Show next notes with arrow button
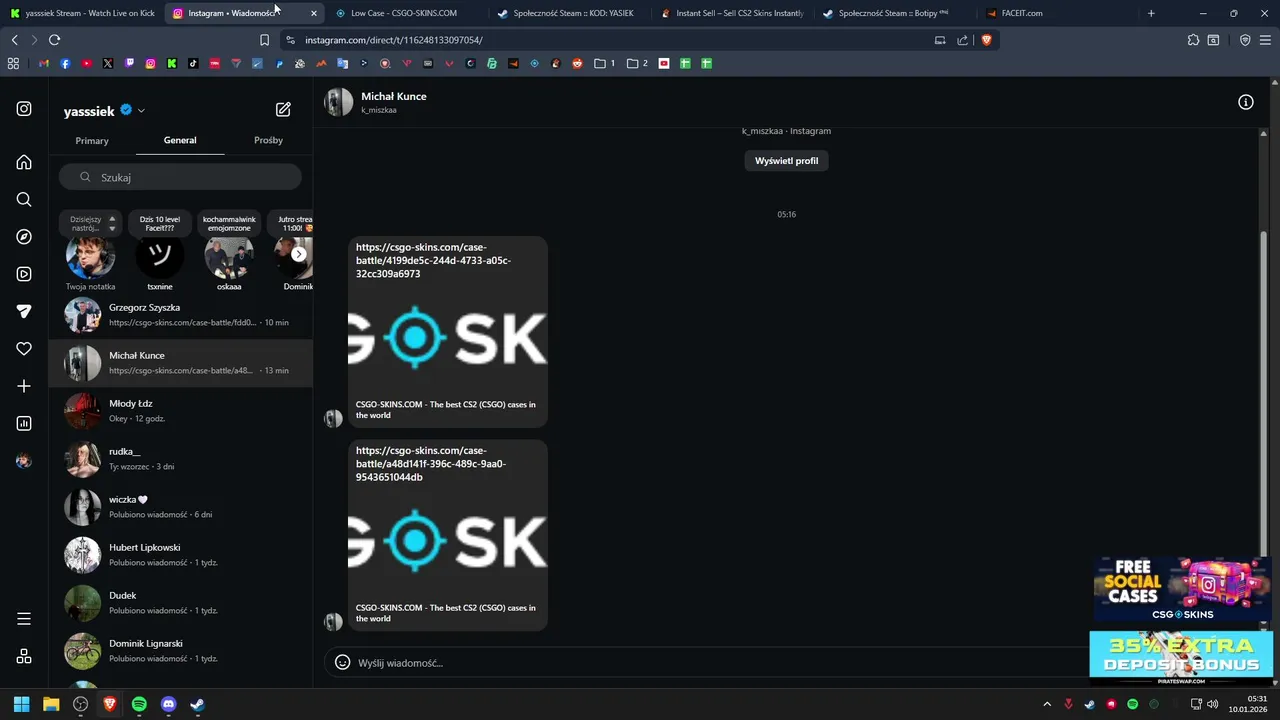This screenshot has width=1280, height=720. tap(298, 254)
